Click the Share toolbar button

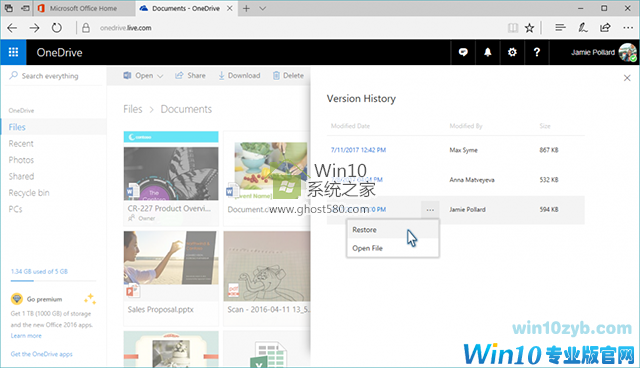point(190,75)
